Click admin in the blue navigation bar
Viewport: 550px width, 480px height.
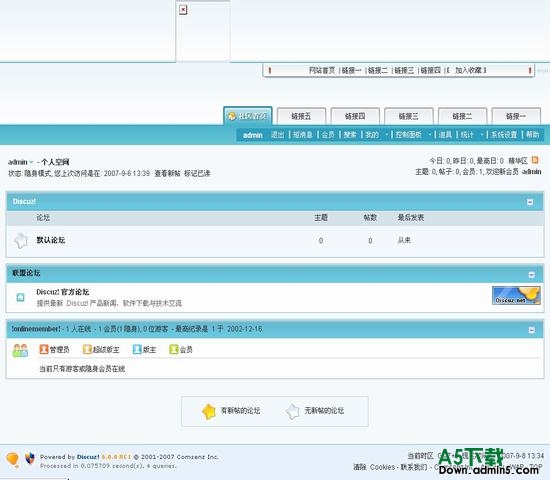click(x=253, y=135)
